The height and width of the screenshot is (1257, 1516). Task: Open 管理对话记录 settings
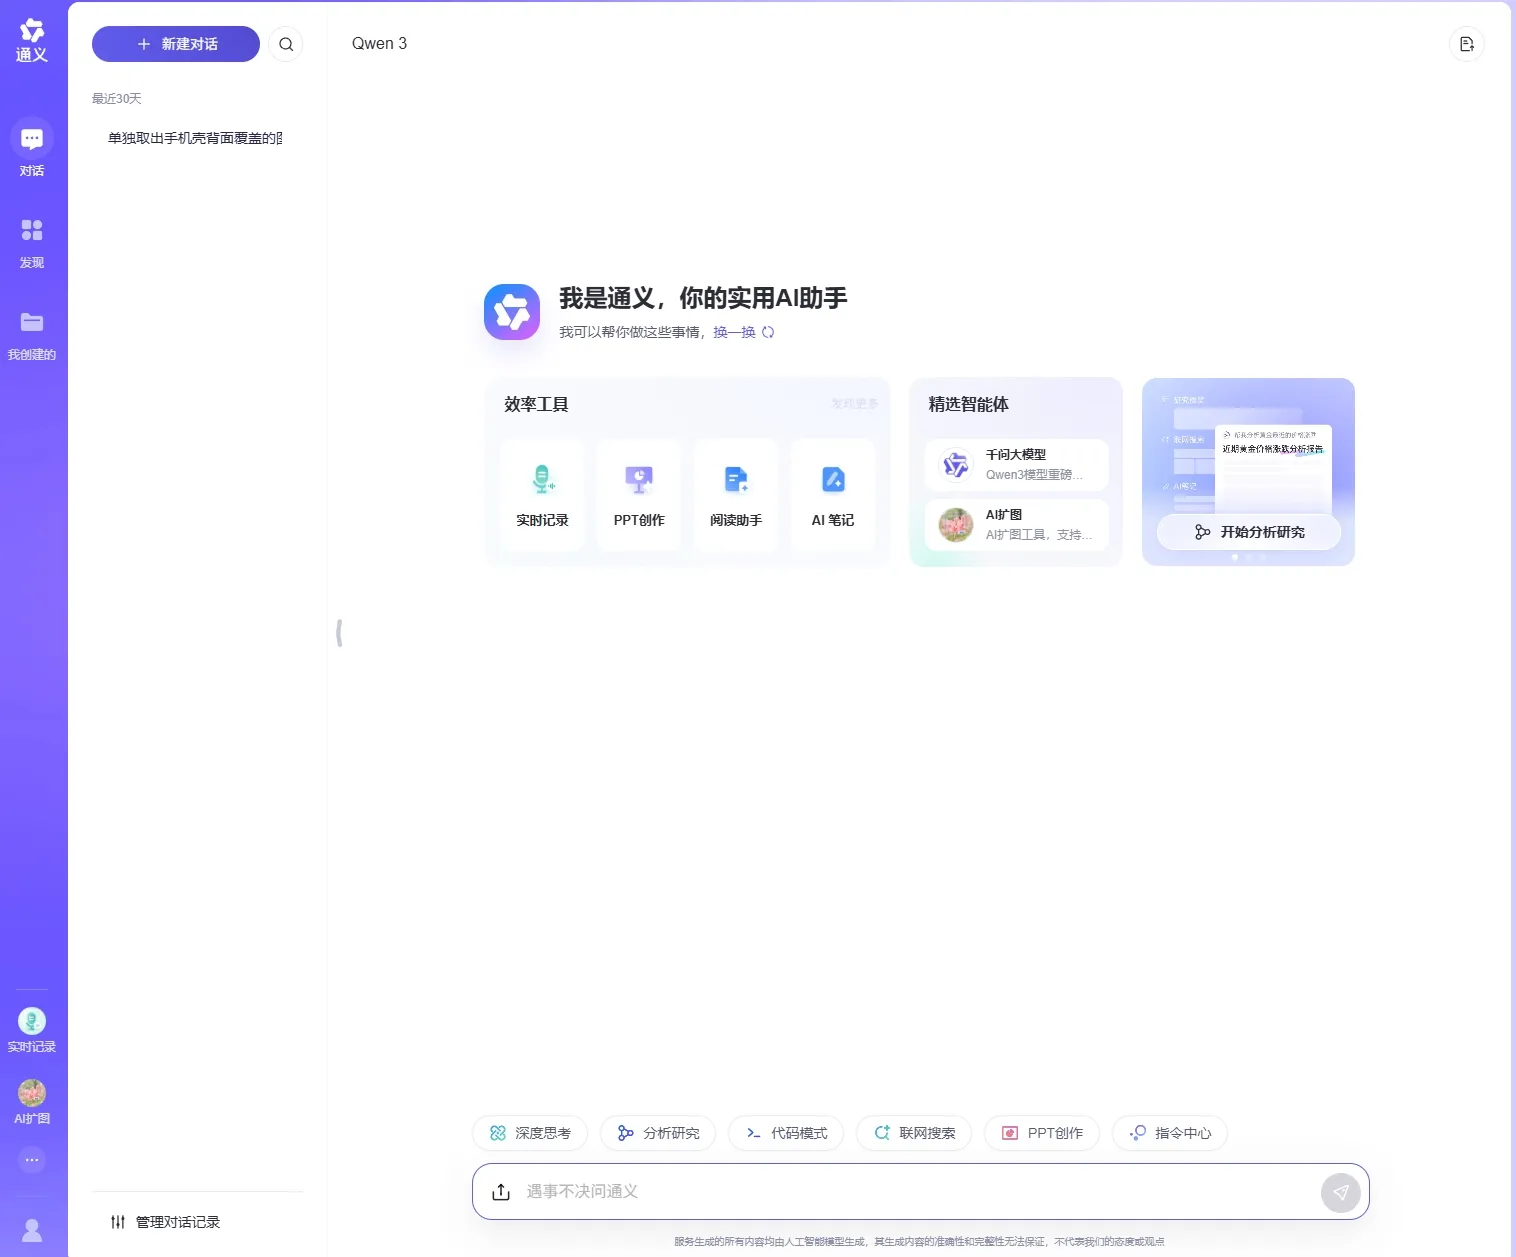166,1222
